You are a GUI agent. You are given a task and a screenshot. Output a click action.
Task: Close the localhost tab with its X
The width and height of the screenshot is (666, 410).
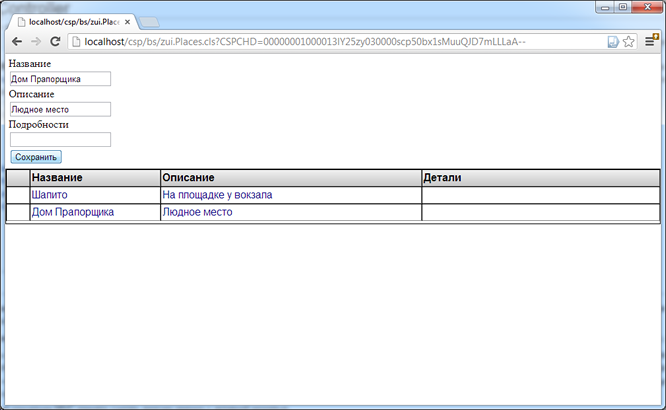pos(127,22)
